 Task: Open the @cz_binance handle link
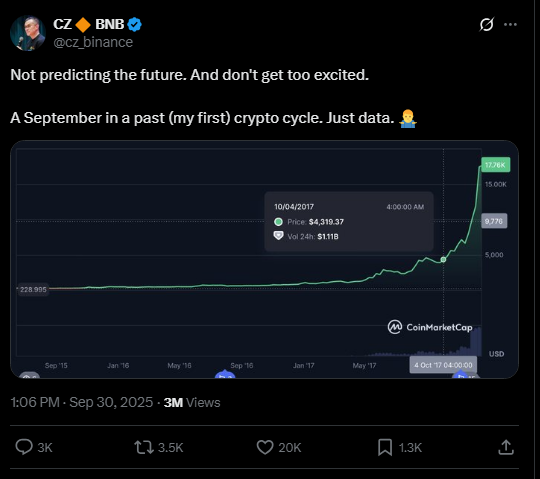click(x=93, y=42)
